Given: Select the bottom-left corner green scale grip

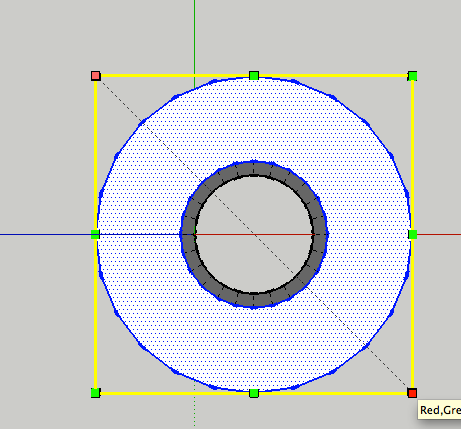Looking at the screenshot, I should [95, 393].
